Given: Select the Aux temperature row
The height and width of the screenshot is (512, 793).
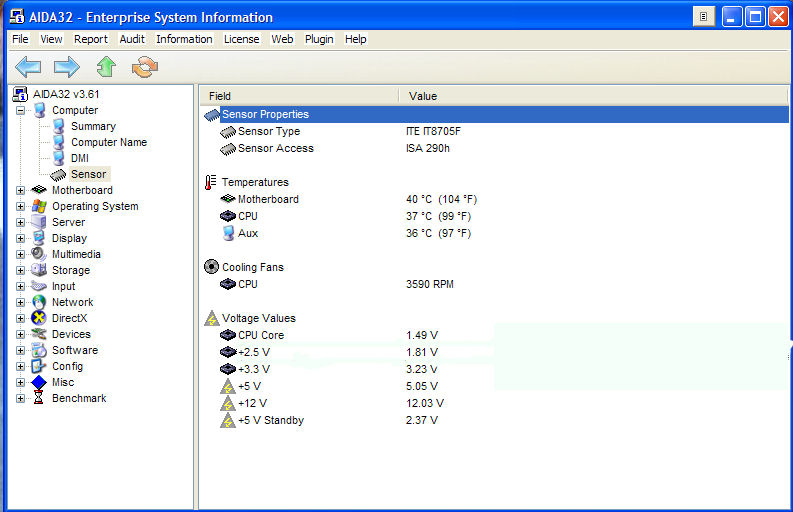Looking at the screenshot, I should [496, 233].
